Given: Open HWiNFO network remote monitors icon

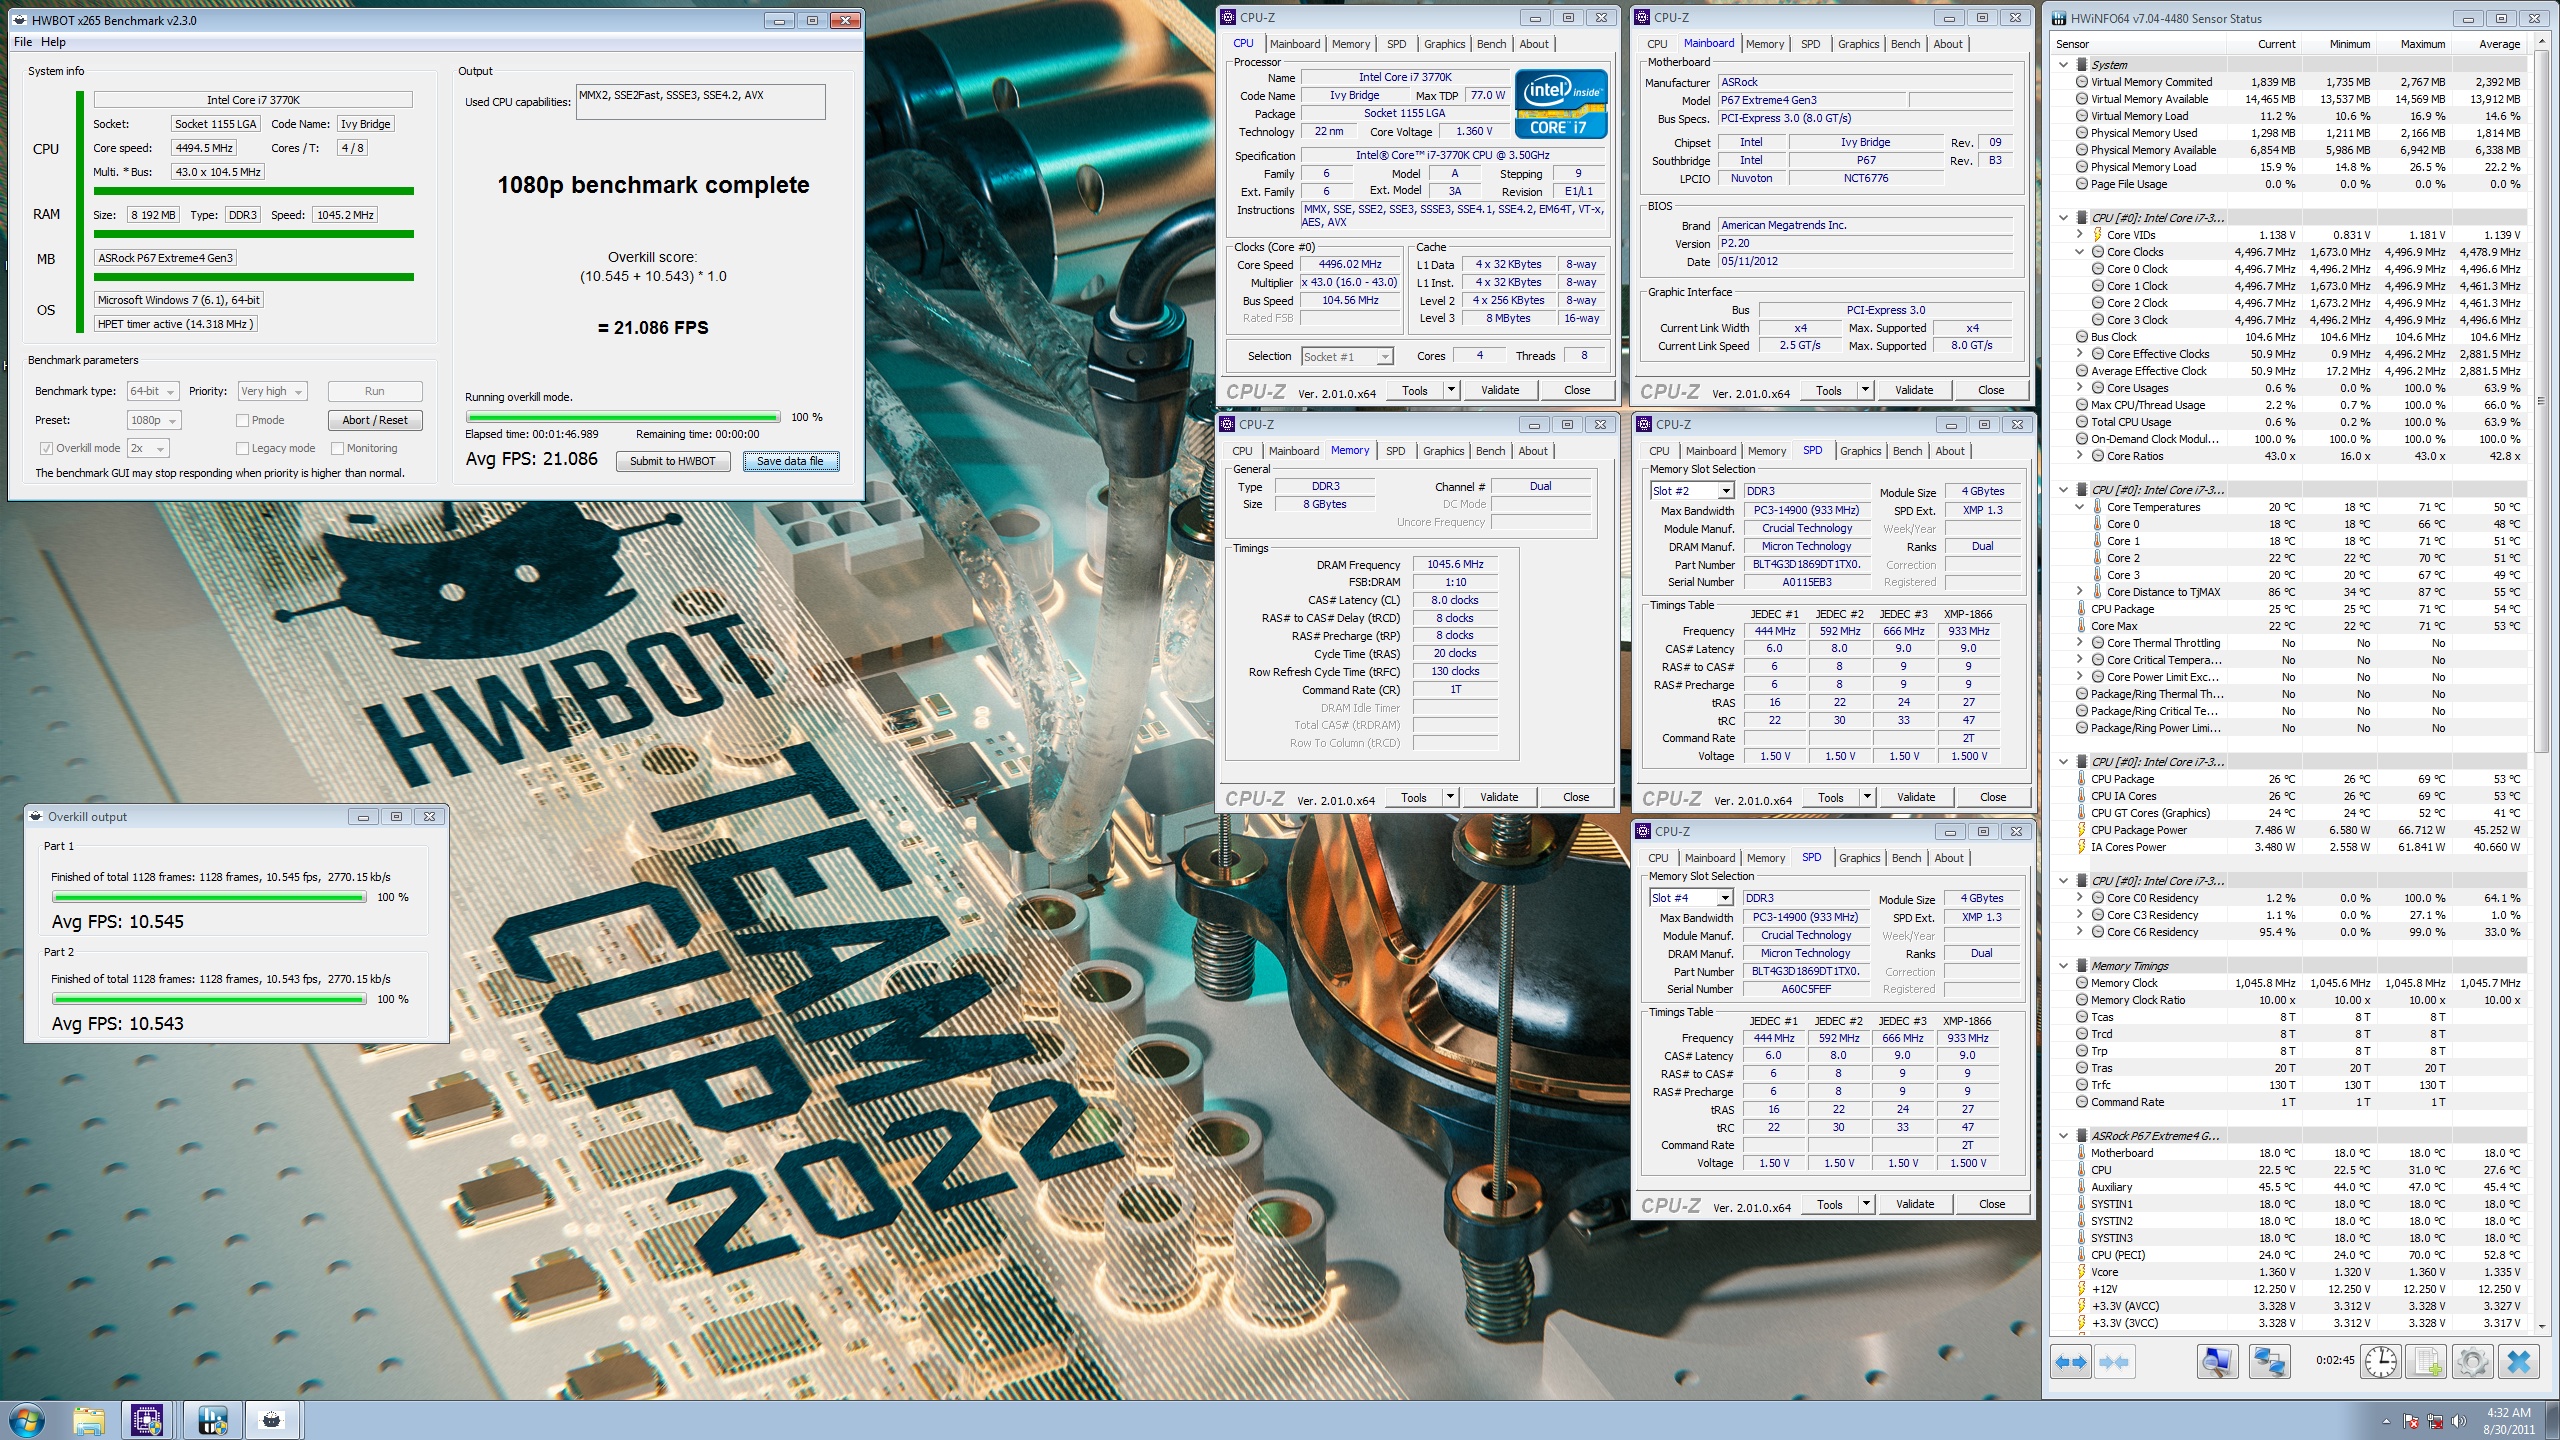Looking at the screenshot, I should click(x=2269, y=1361).
